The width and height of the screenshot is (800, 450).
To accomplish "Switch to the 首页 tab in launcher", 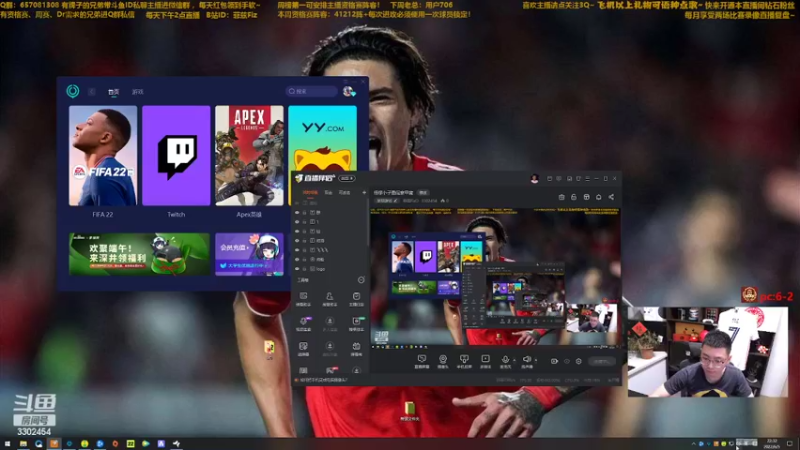I will tap(113, 92).
